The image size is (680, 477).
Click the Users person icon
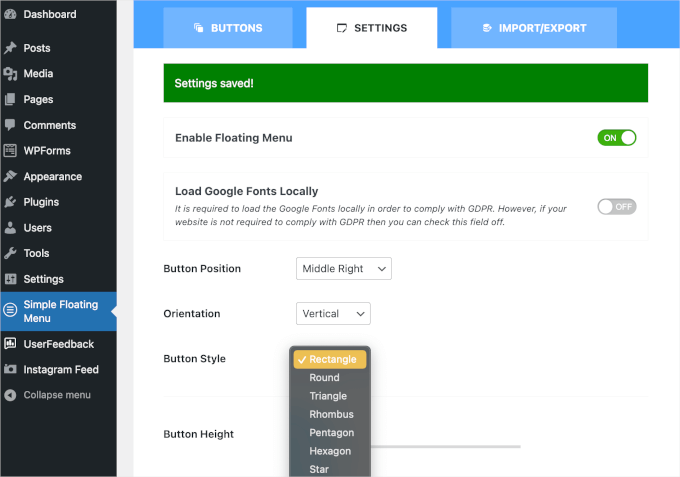point(10,228)
